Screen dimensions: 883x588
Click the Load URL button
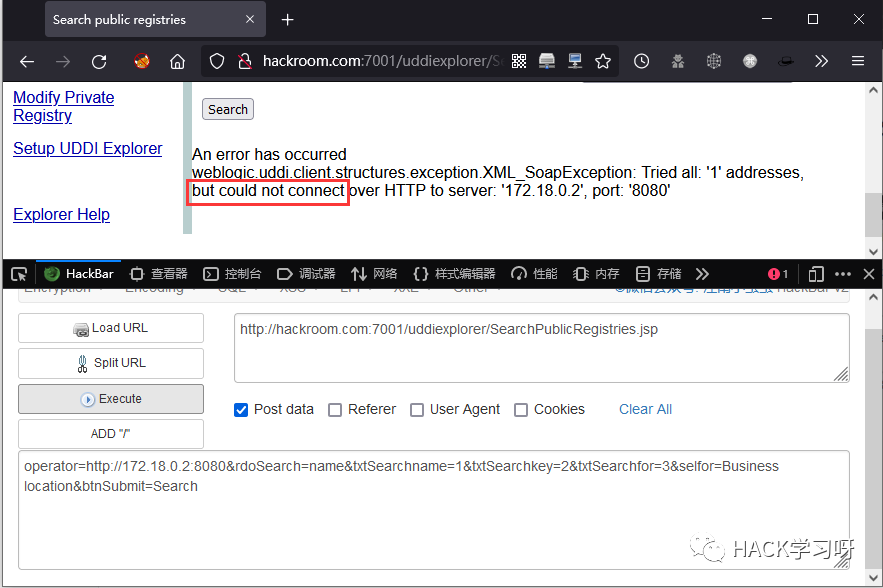pyautogui.click(x=111, y=328)
